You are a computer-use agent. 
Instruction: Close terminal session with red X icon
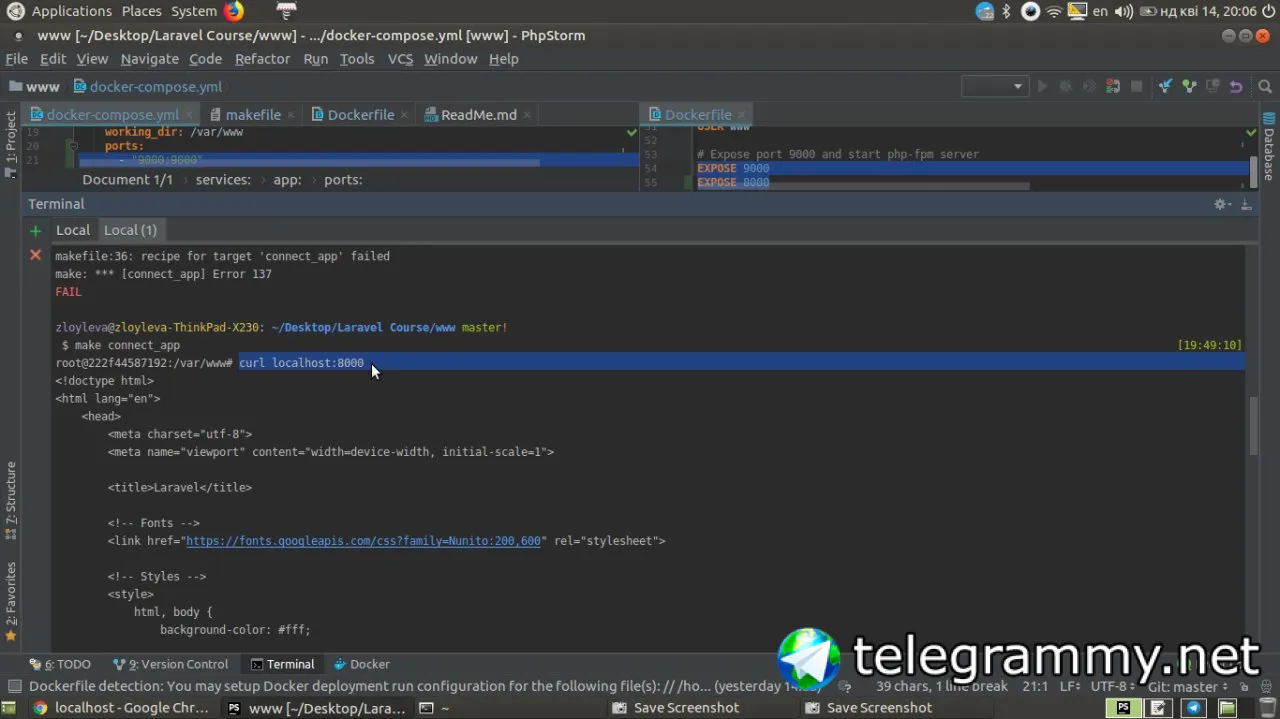[36, 255]
